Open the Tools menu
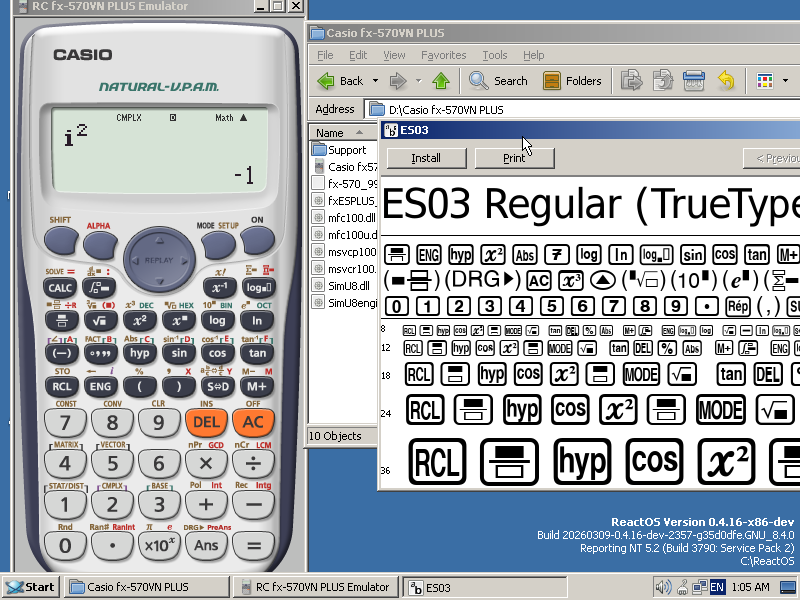 coord(495,55)
